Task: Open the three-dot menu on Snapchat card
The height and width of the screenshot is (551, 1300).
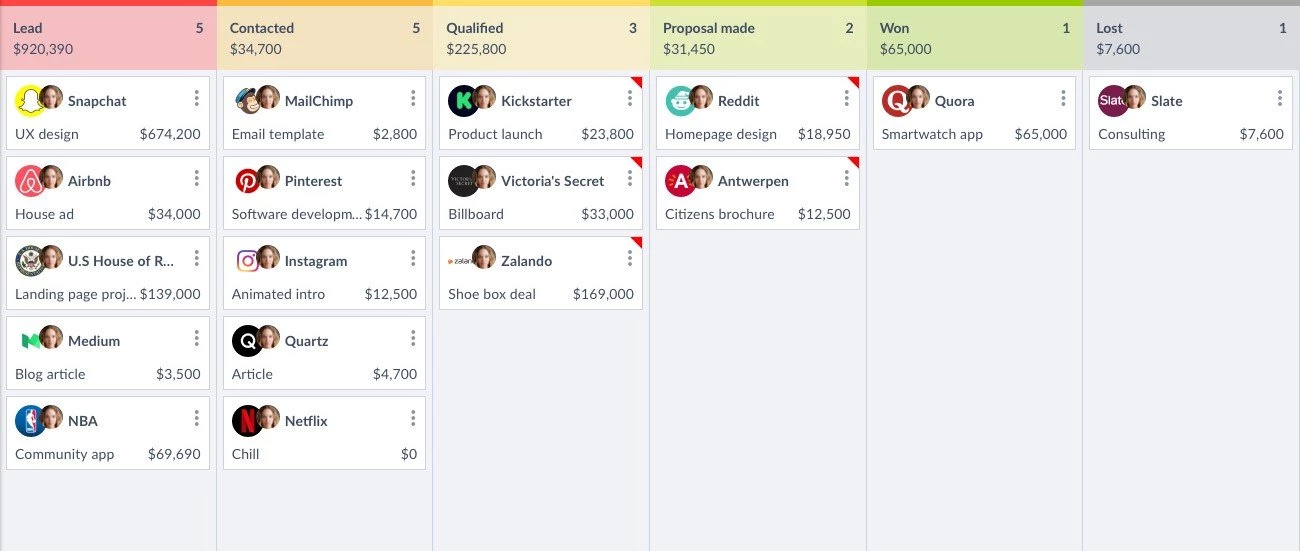Action: 197,98
